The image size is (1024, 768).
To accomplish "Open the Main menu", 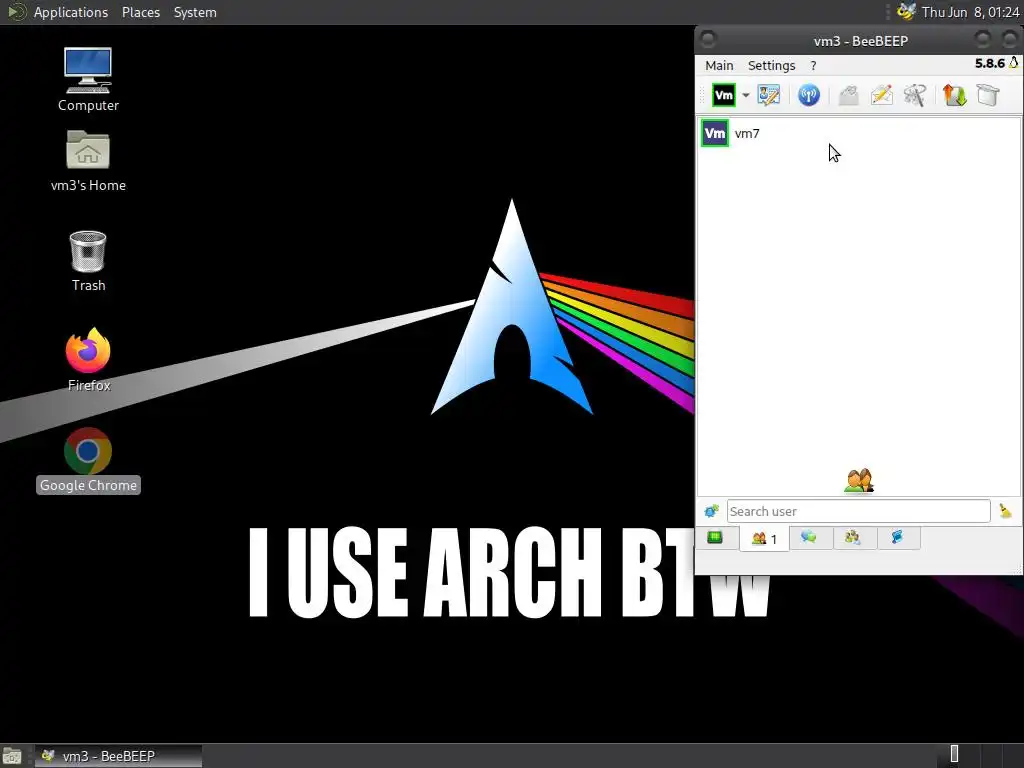I will tap(719, 65).
